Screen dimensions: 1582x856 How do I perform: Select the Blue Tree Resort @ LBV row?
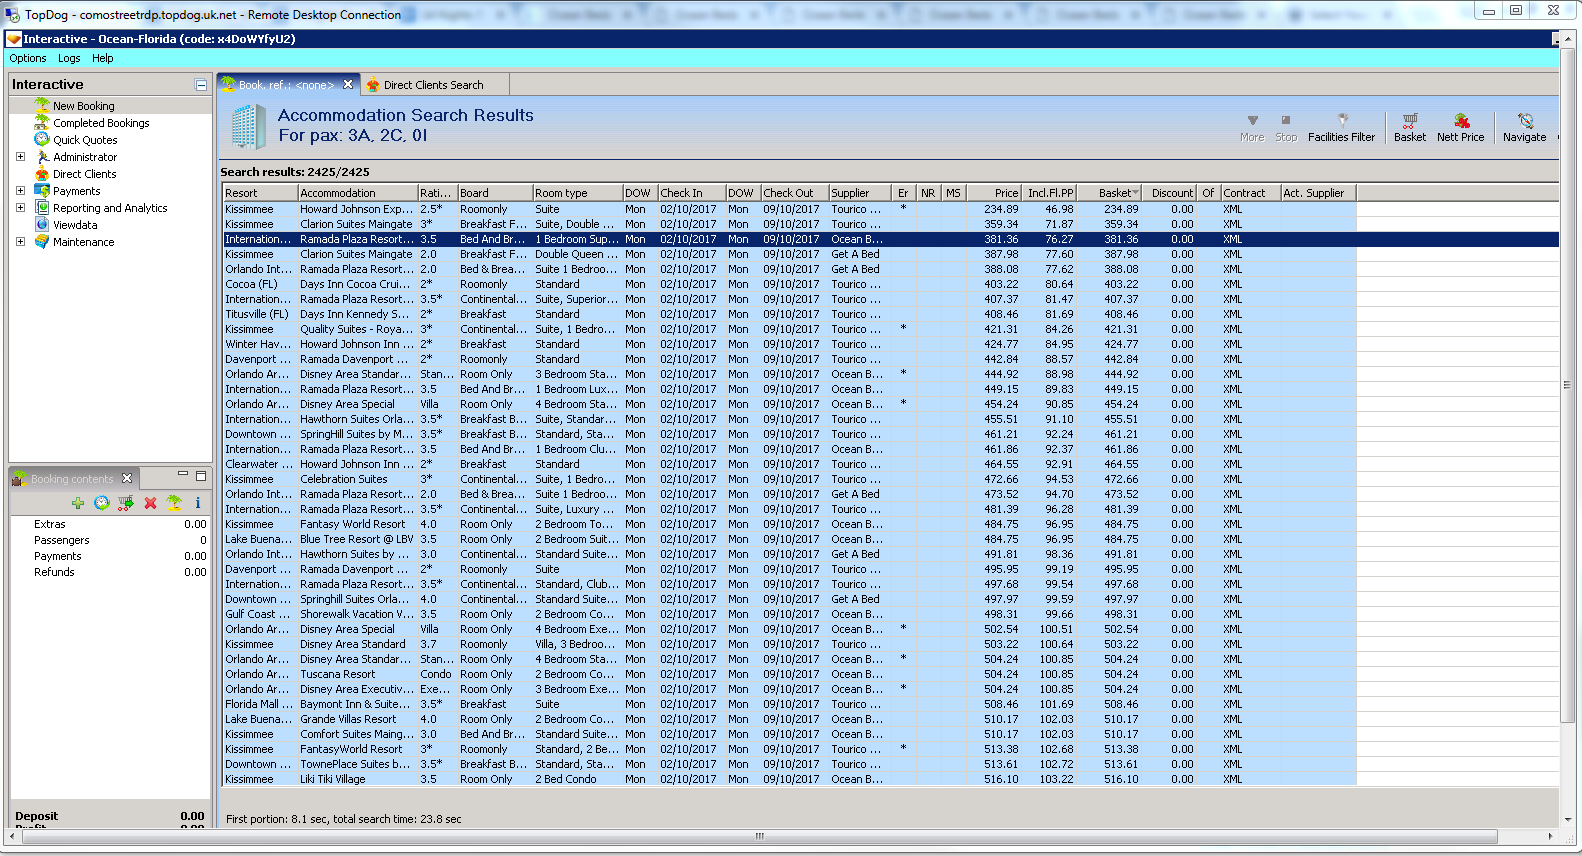click(790, 539)
